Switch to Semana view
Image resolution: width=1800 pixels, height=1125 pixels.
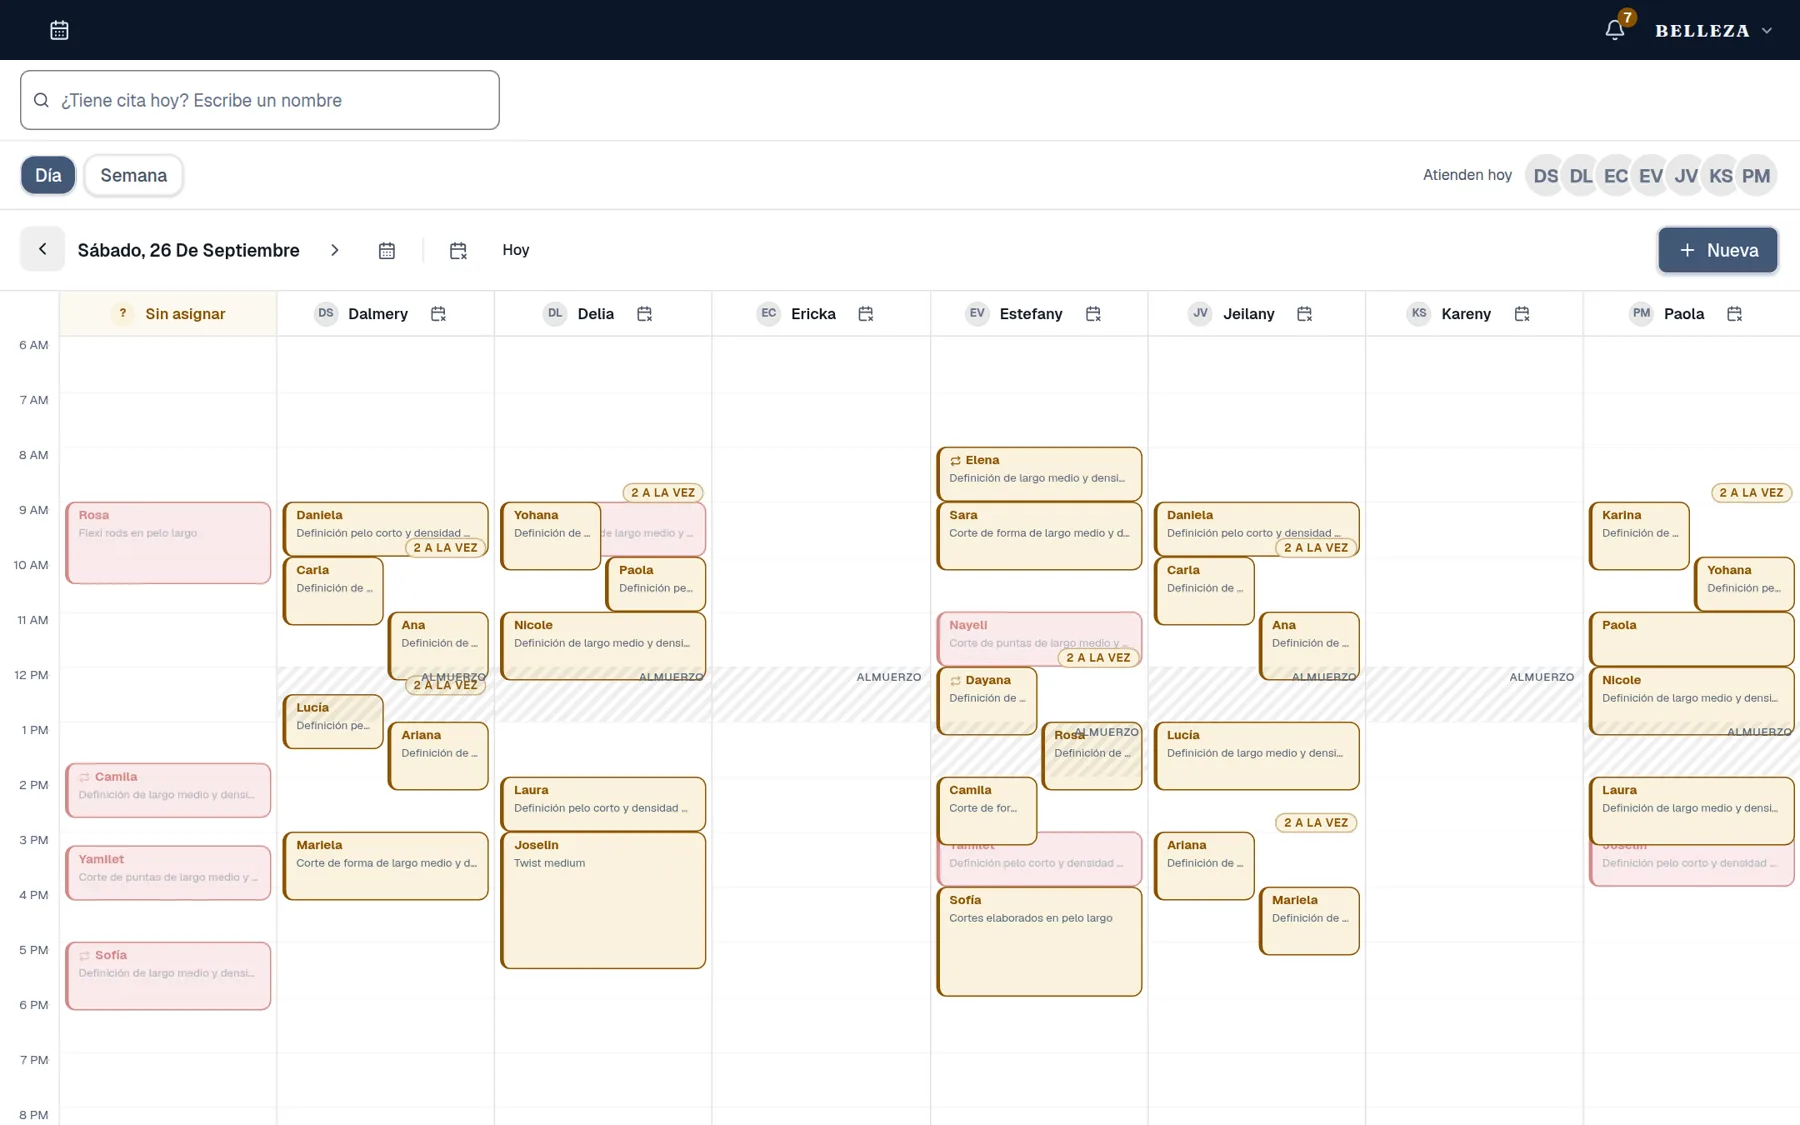134,175
